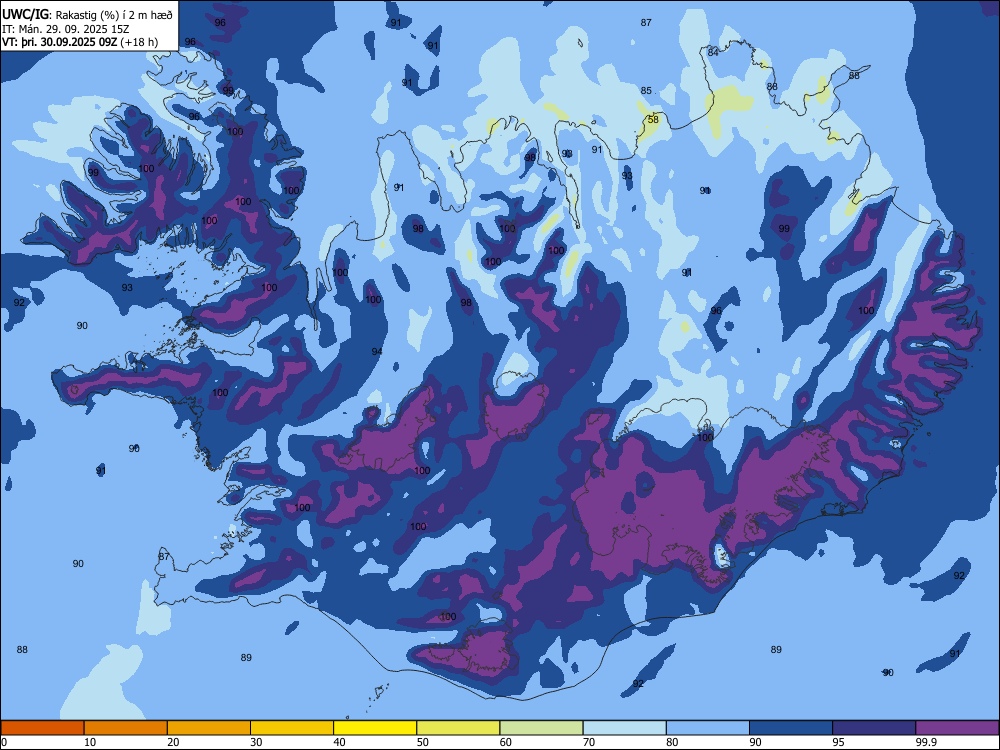Click the legend tick label "60"
This screenshot has width=1000, height=750.
coord(506,742)
